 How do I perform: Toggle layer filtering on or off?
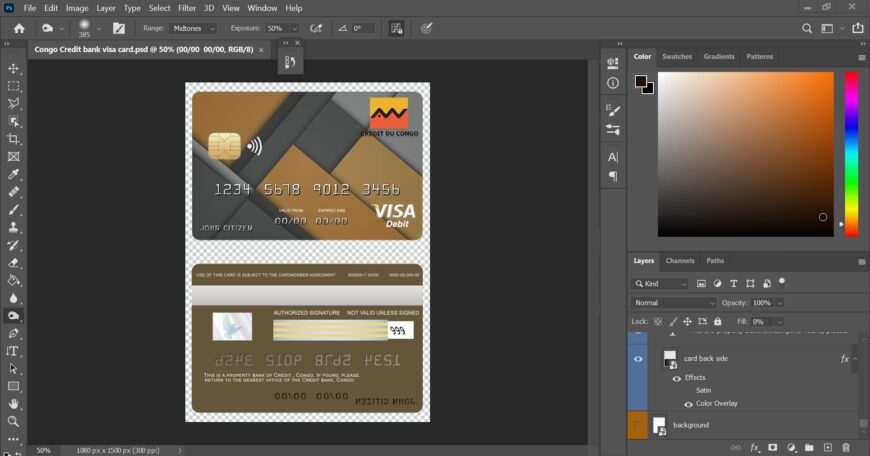(782, 282)
